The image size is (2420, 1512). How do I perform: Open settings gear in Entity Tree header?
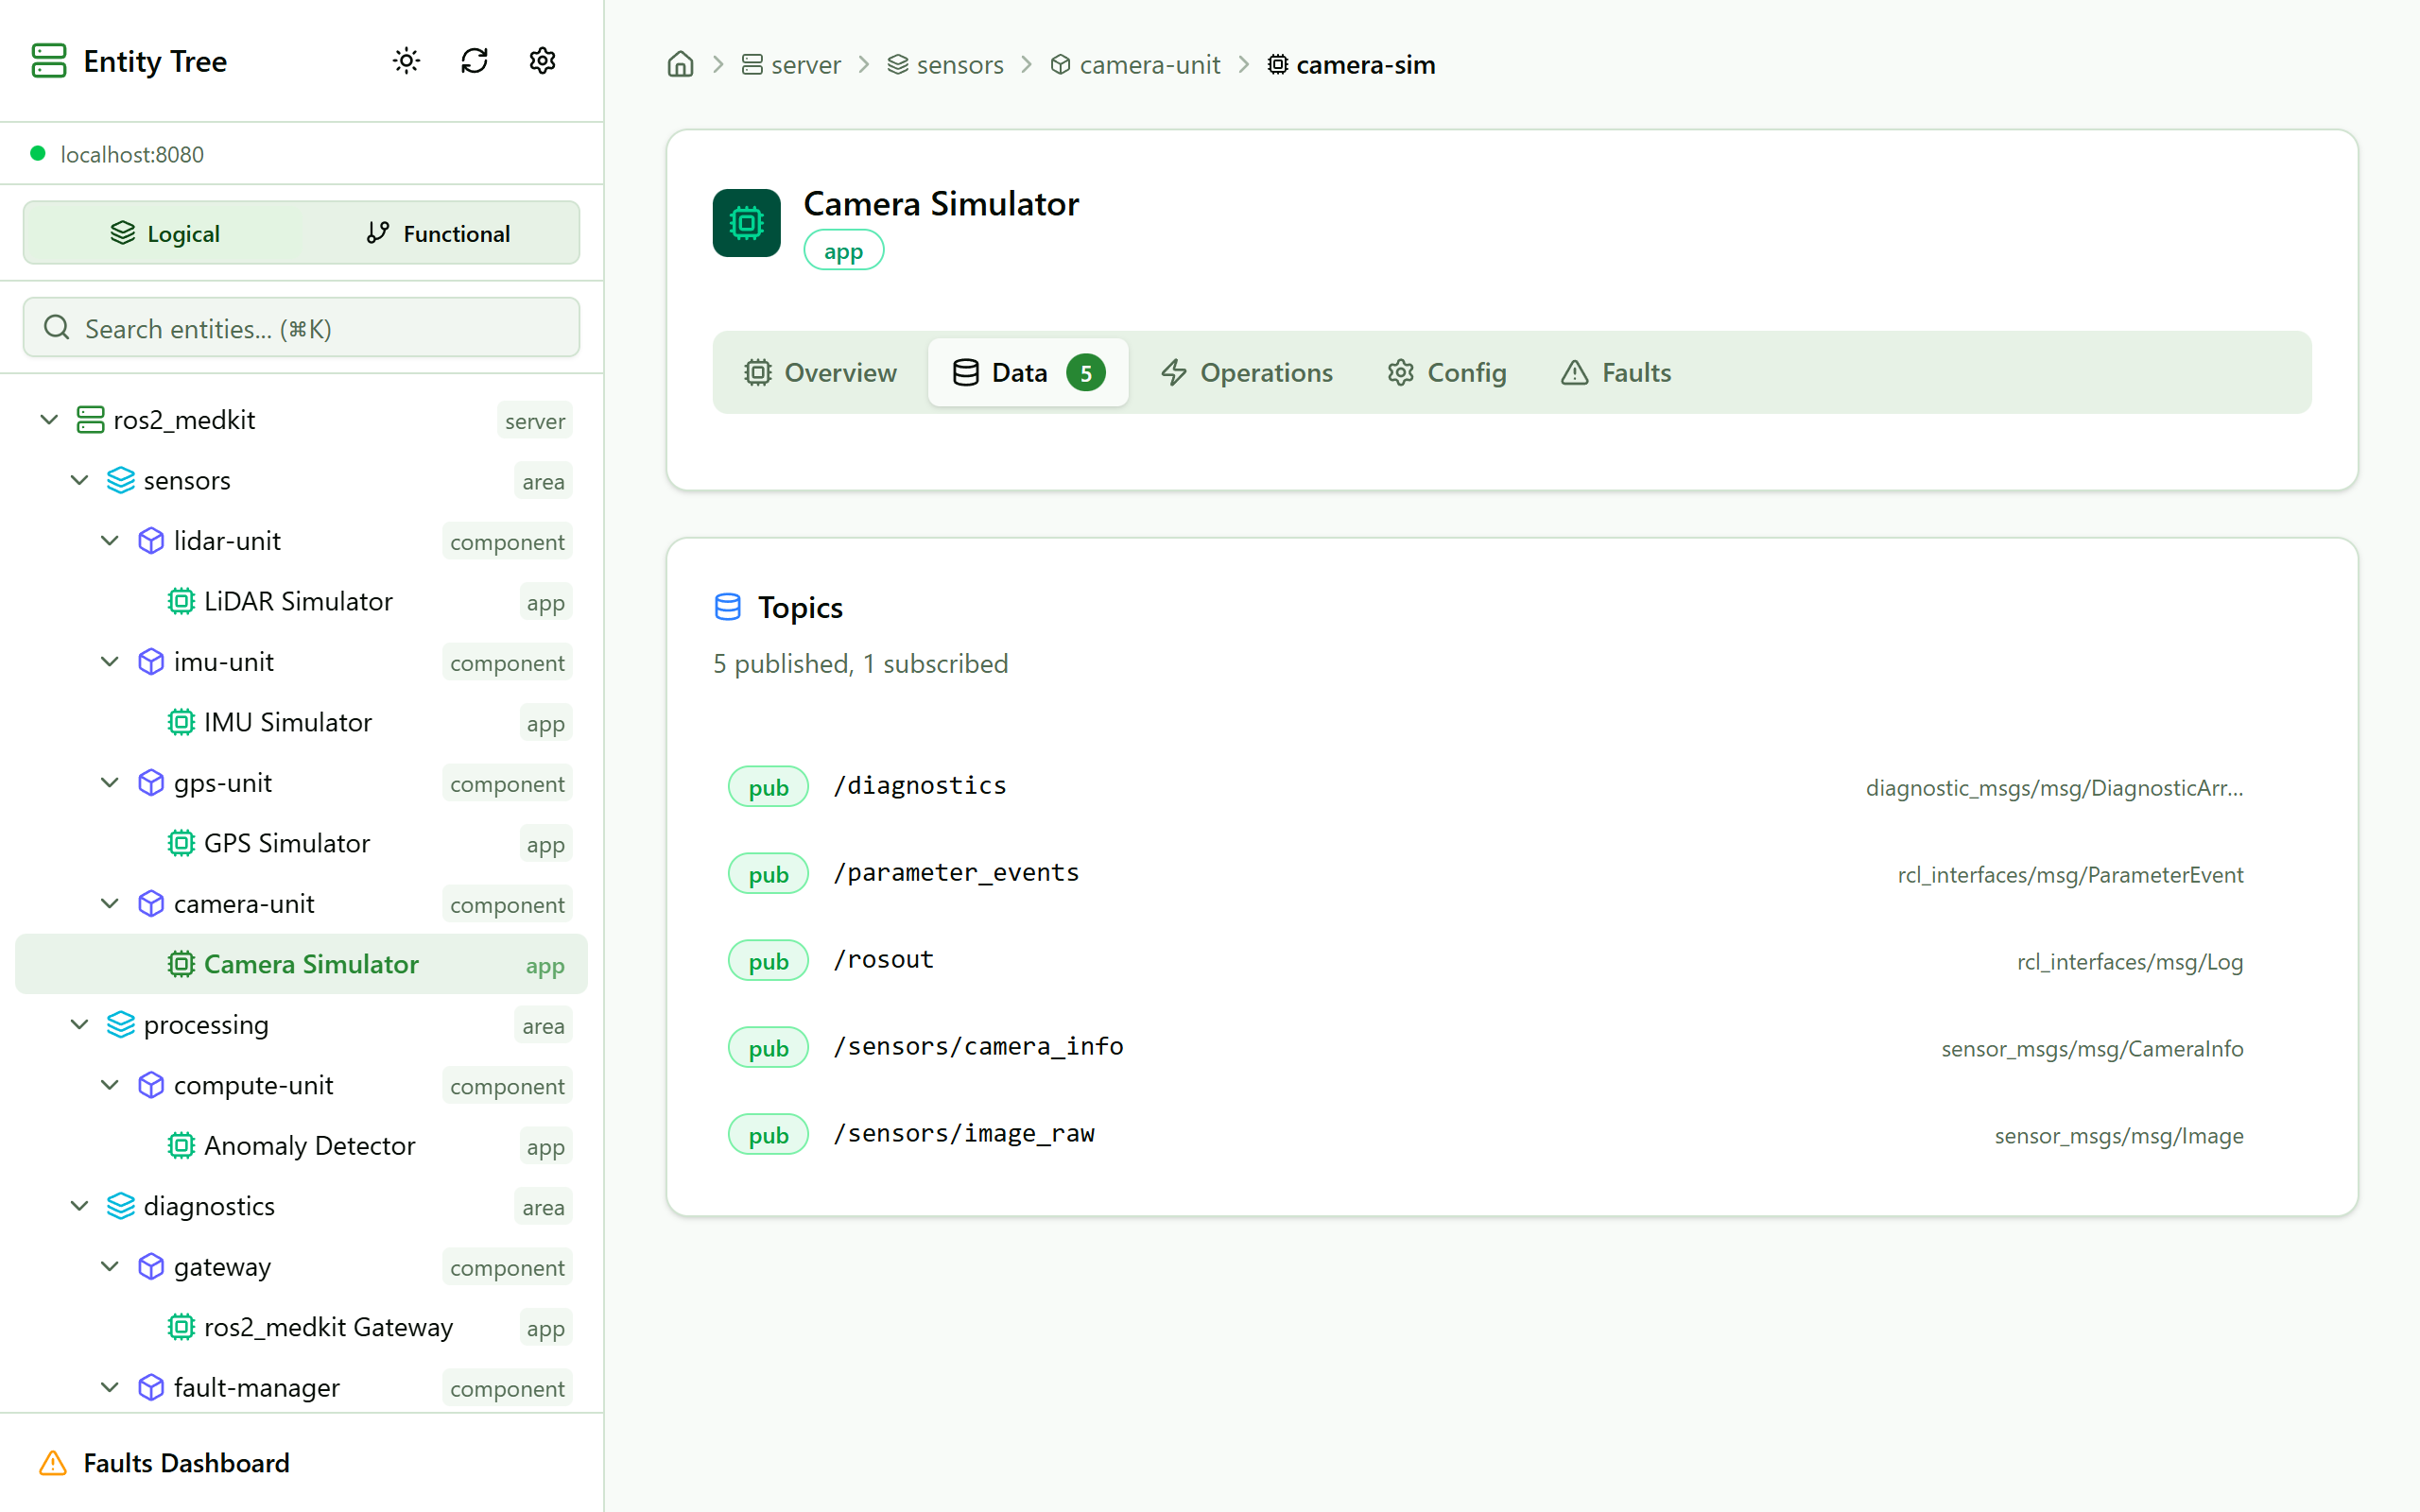[542, 61]
